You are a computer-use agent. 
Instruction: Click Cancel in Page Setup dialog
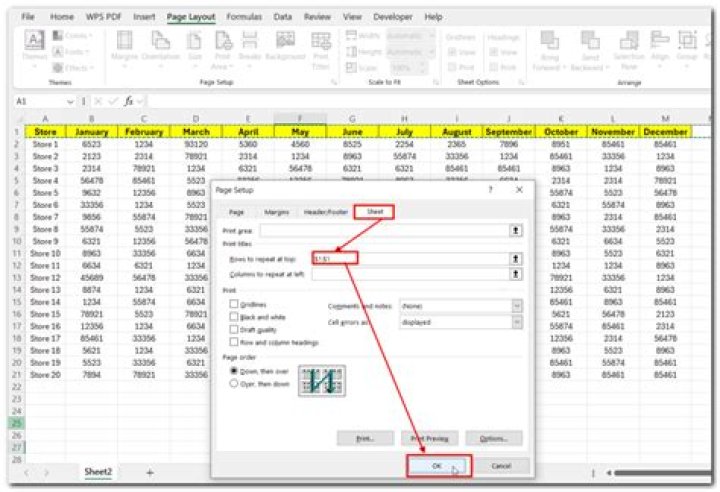(x=501, y=466)
